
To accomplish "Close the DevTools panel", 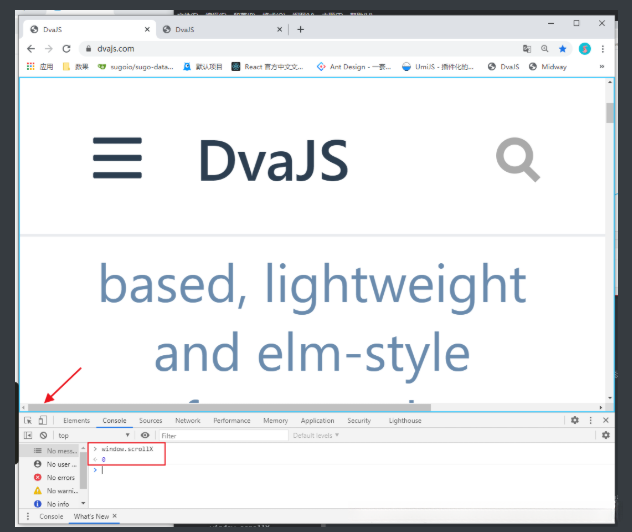I will click(x=605, y=420).
